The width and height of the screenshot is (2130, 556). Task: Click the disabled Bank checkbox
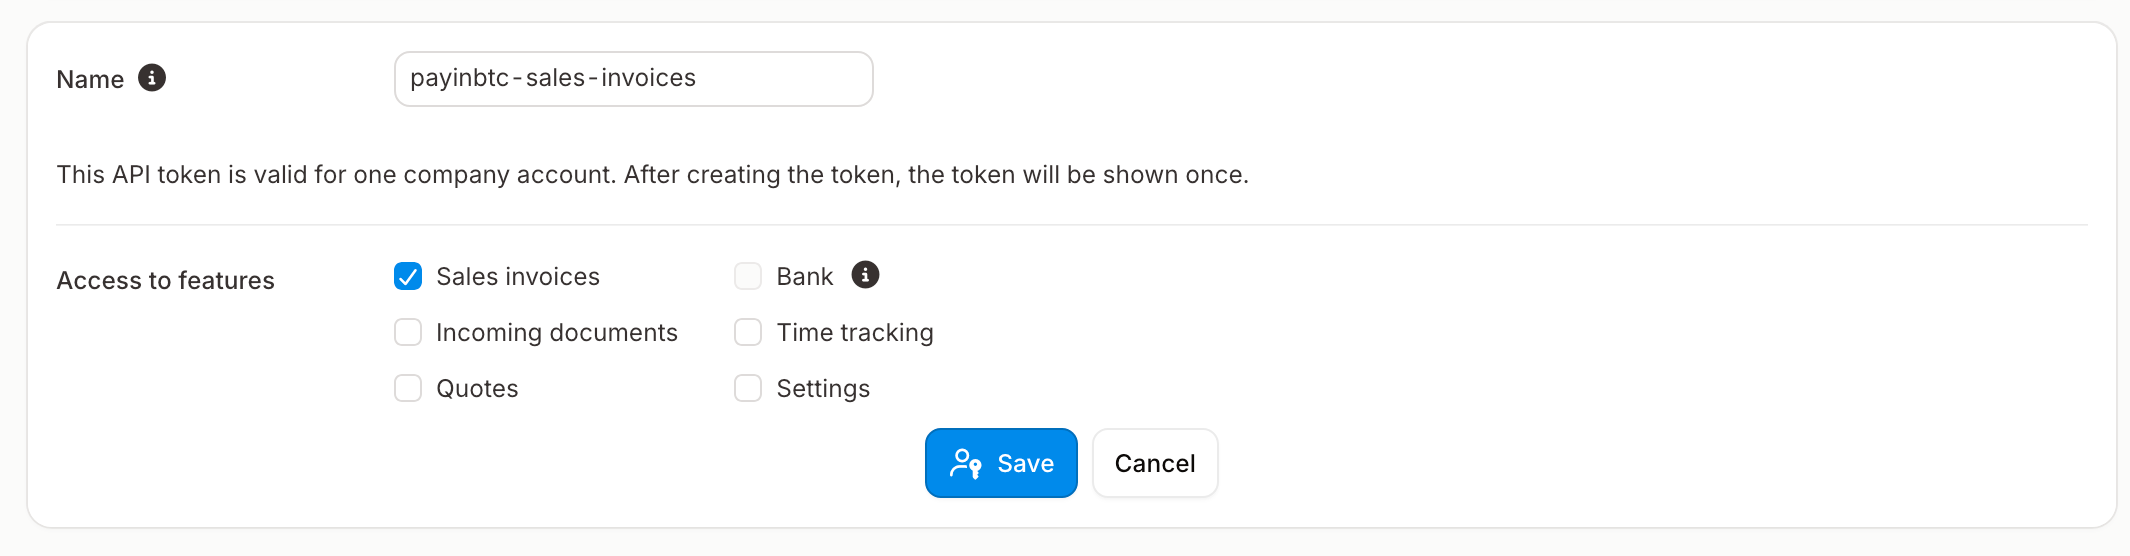click(x=748, y=276)
